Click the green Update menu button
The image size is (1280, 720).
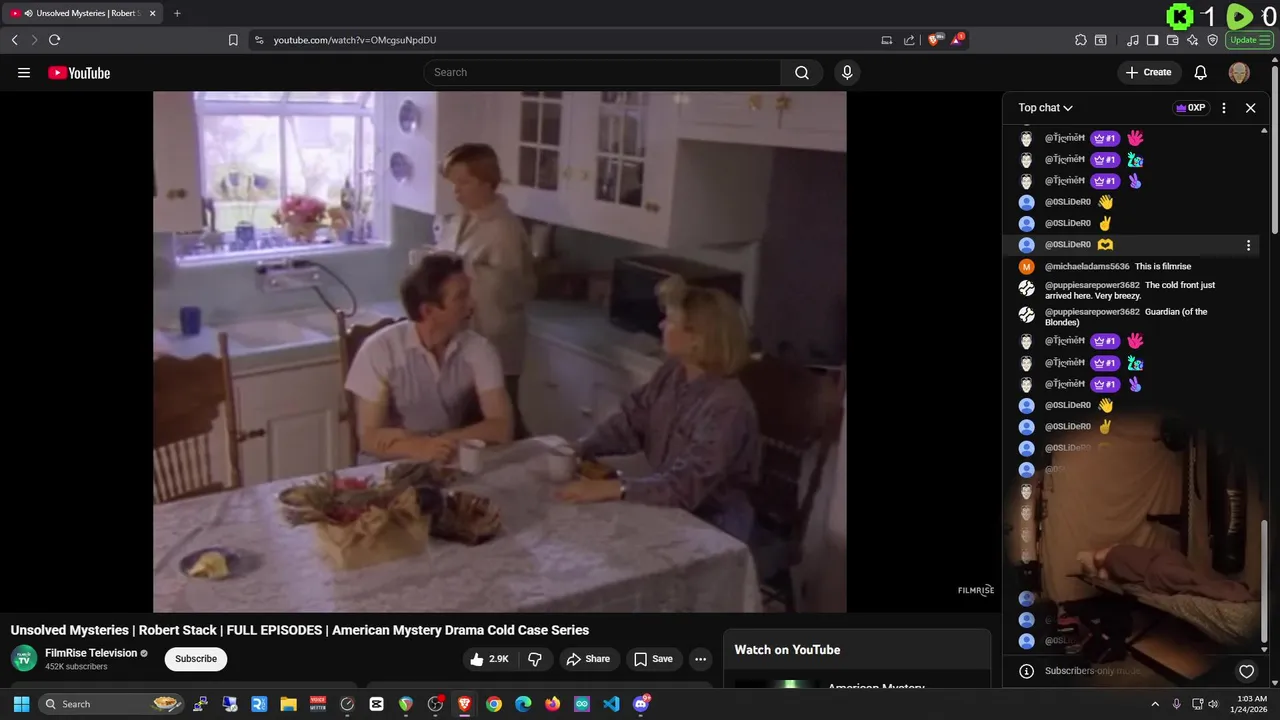(x=1249, y=40)
